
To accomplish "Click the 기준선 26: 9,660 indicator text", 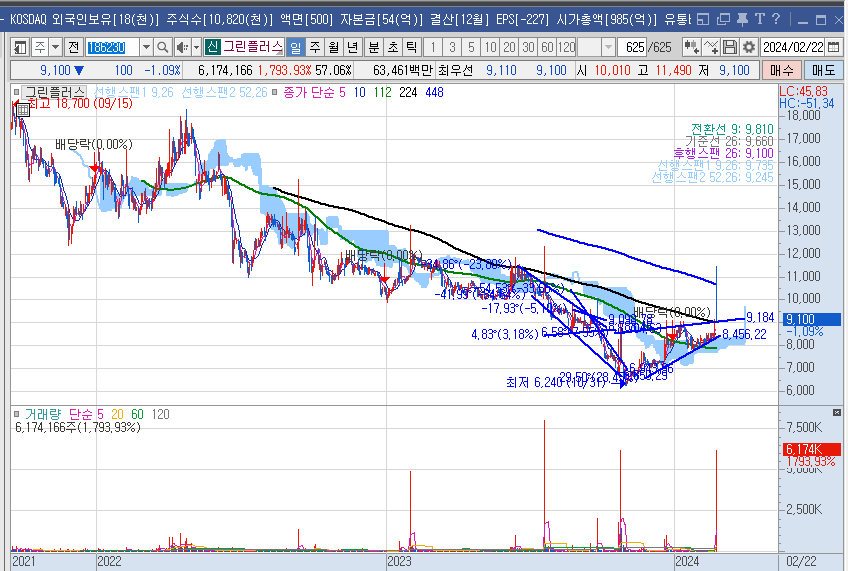I will tap(730, 141).
